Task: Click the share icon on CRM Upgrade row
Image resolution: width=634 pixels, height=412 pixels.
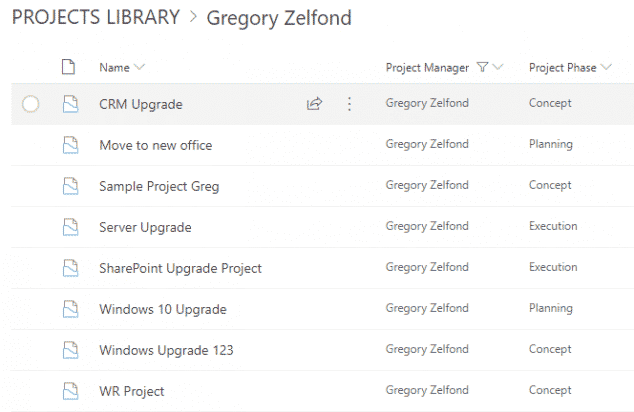Action: [x=314, y=103]
